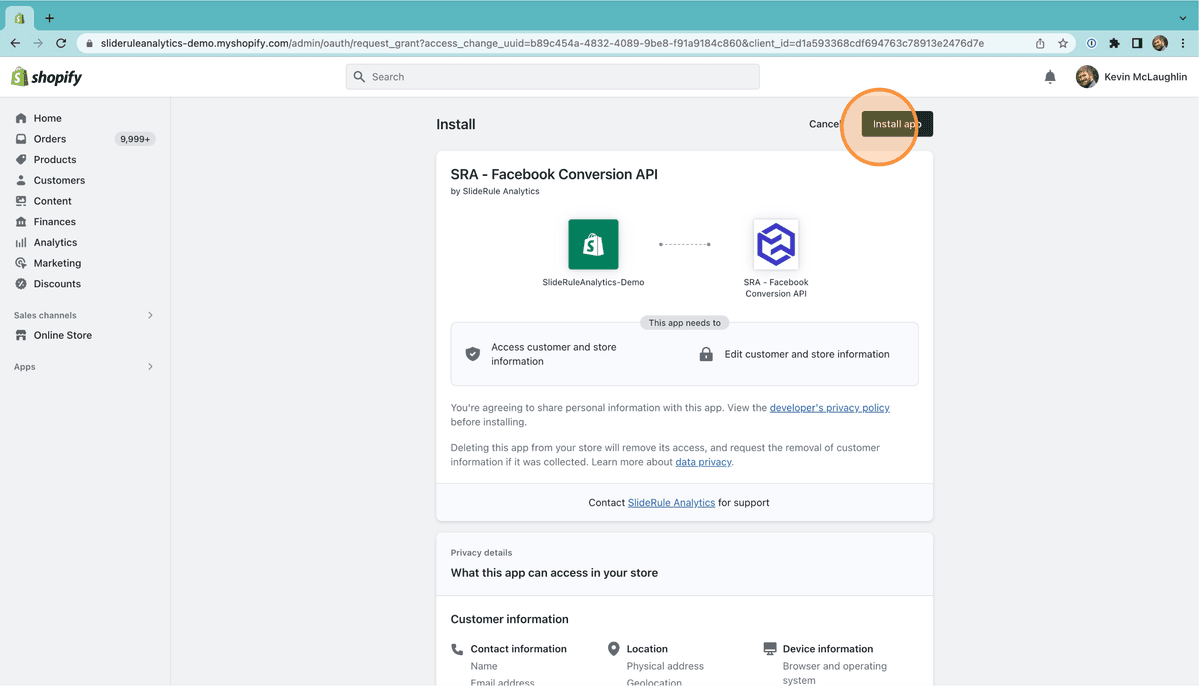This screenshot has height=687, width=1200.
Task: Bookmark this page with the star icon
Action: 1063,43
